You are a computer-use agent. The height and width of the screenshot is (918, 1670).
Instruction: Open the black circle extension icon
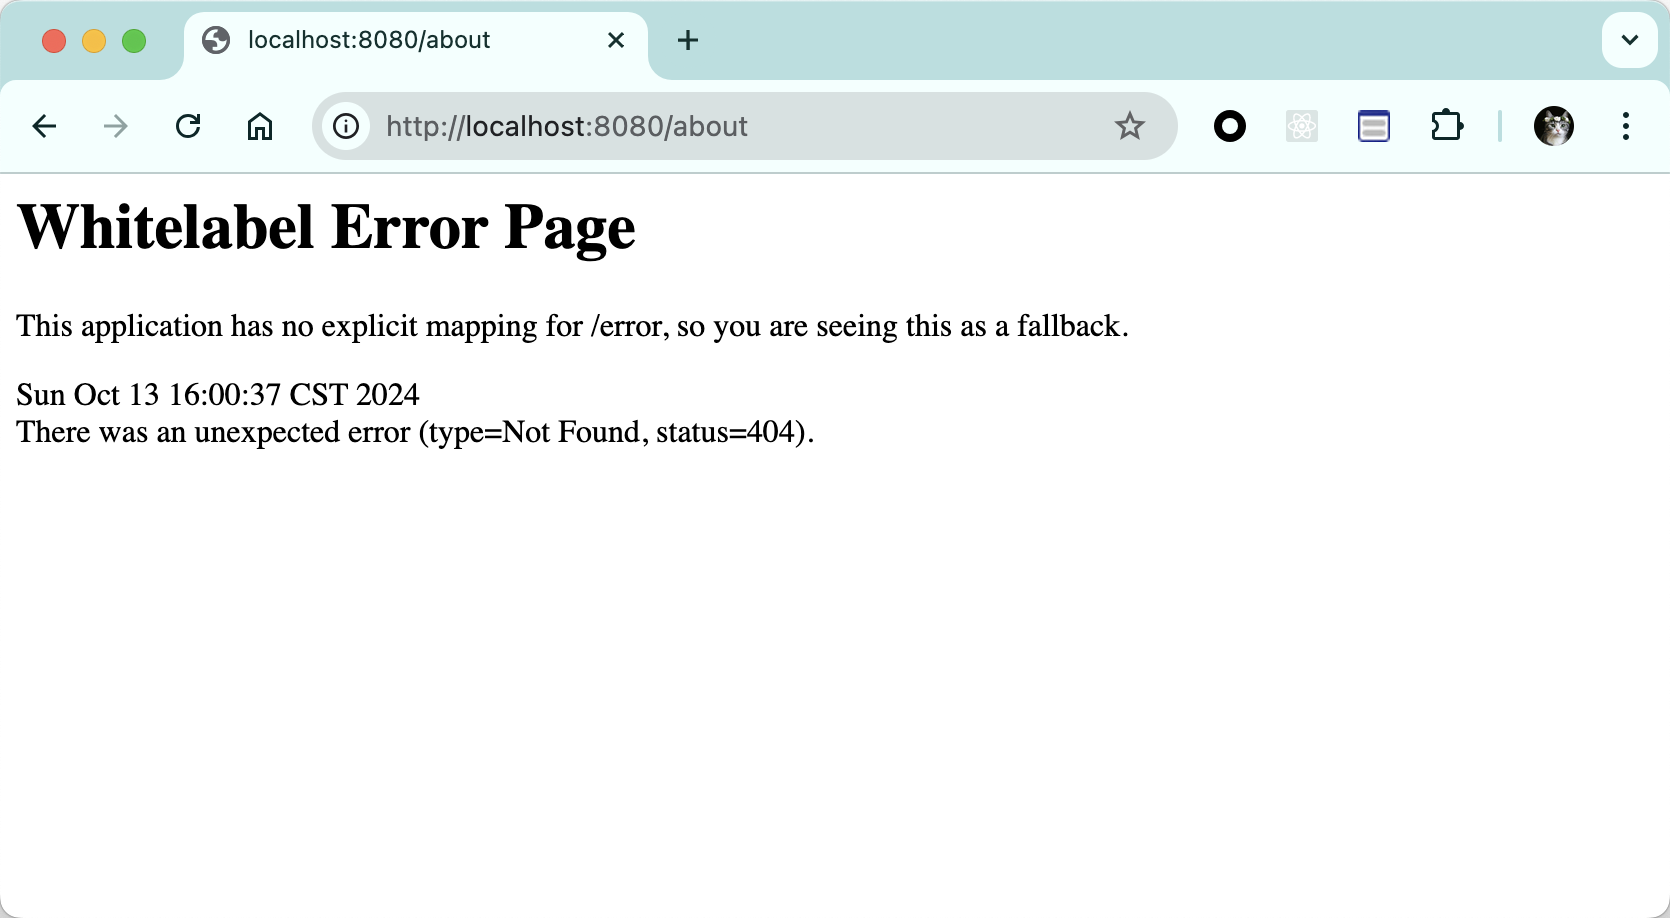tap(1229, 126)
